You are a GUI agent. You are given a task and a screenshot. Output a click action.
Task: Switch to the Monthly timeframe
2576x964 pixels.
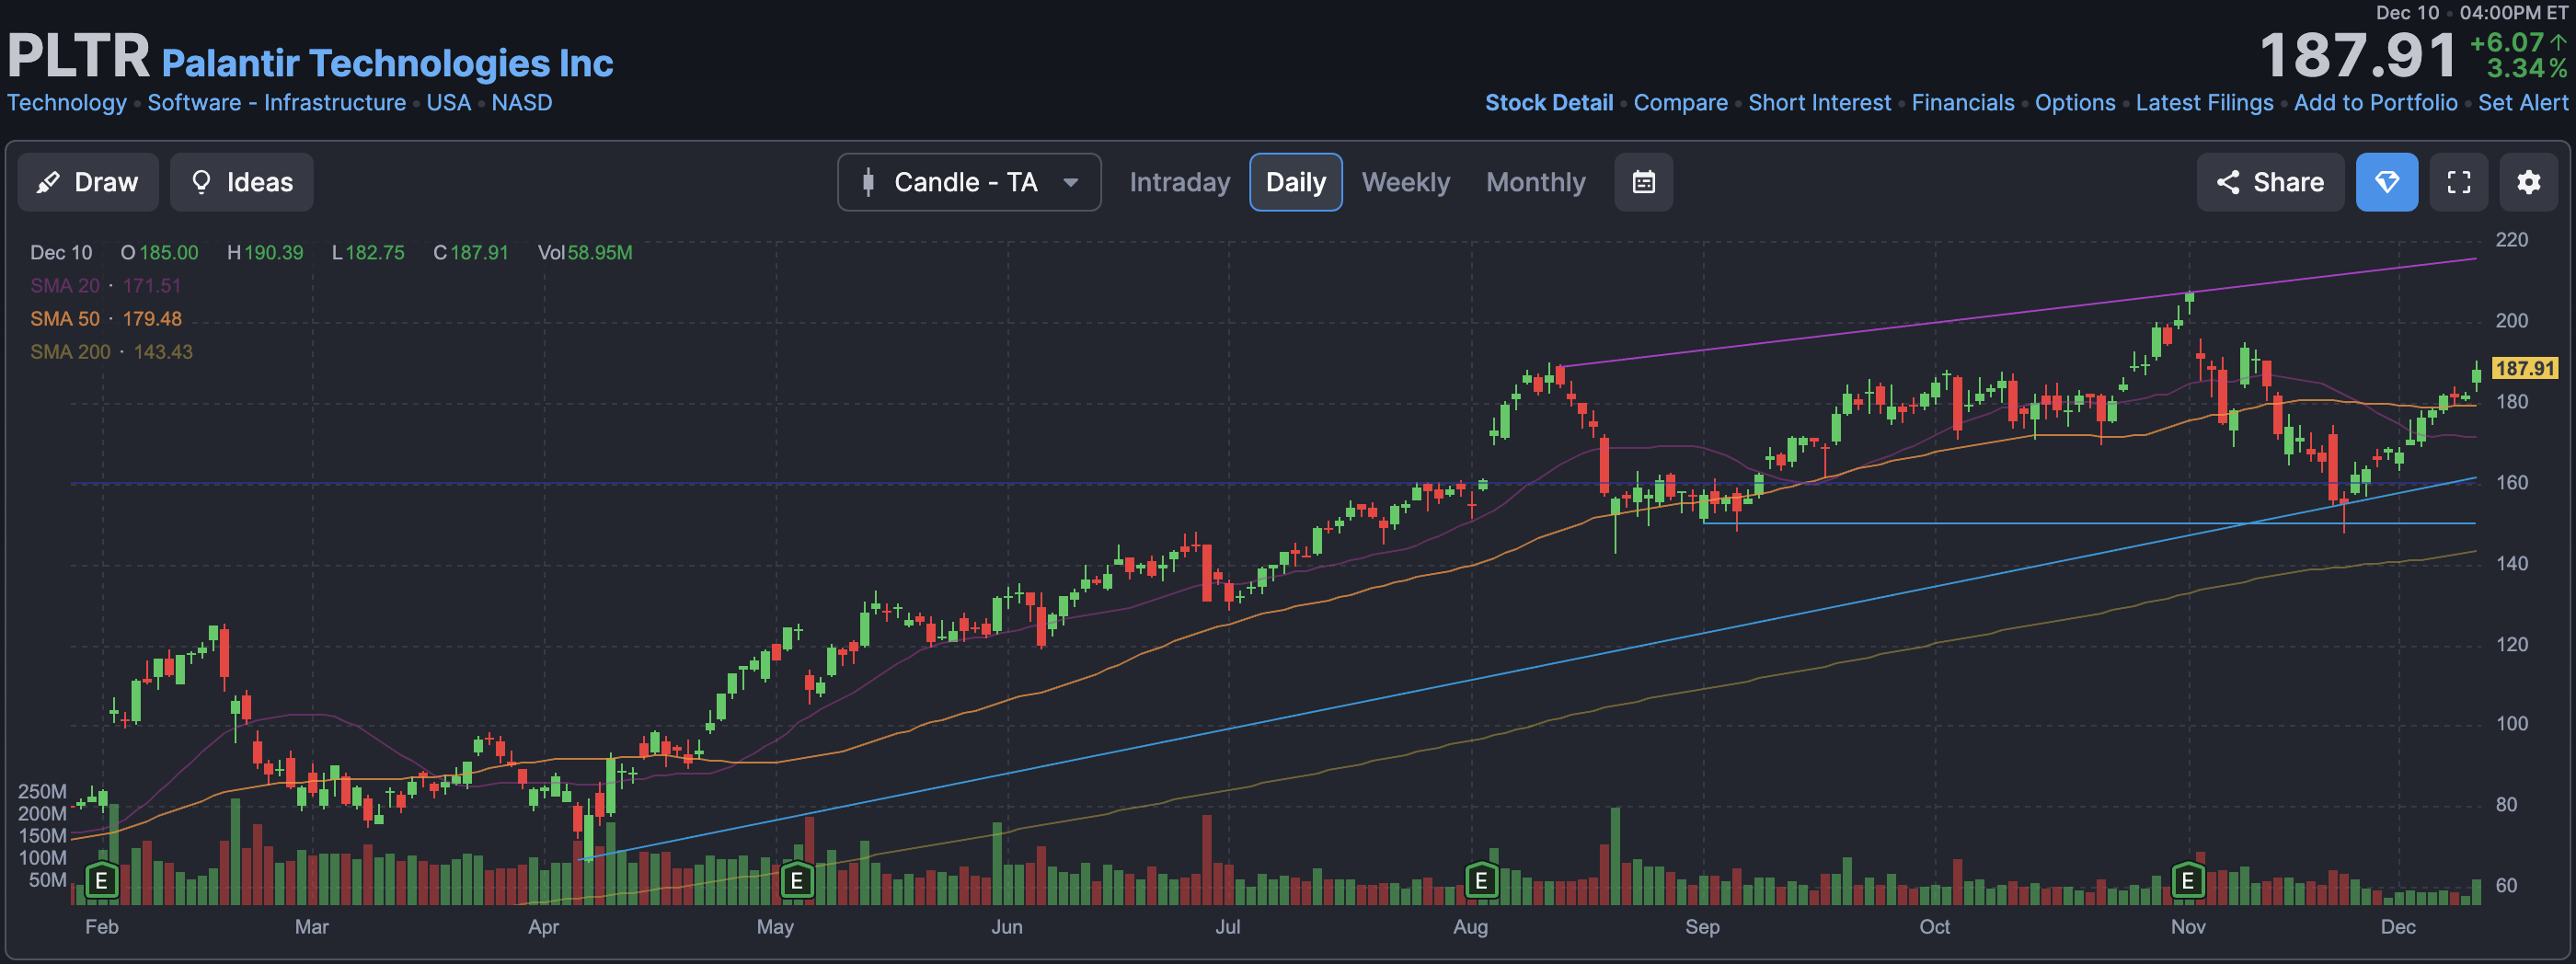1535,182
